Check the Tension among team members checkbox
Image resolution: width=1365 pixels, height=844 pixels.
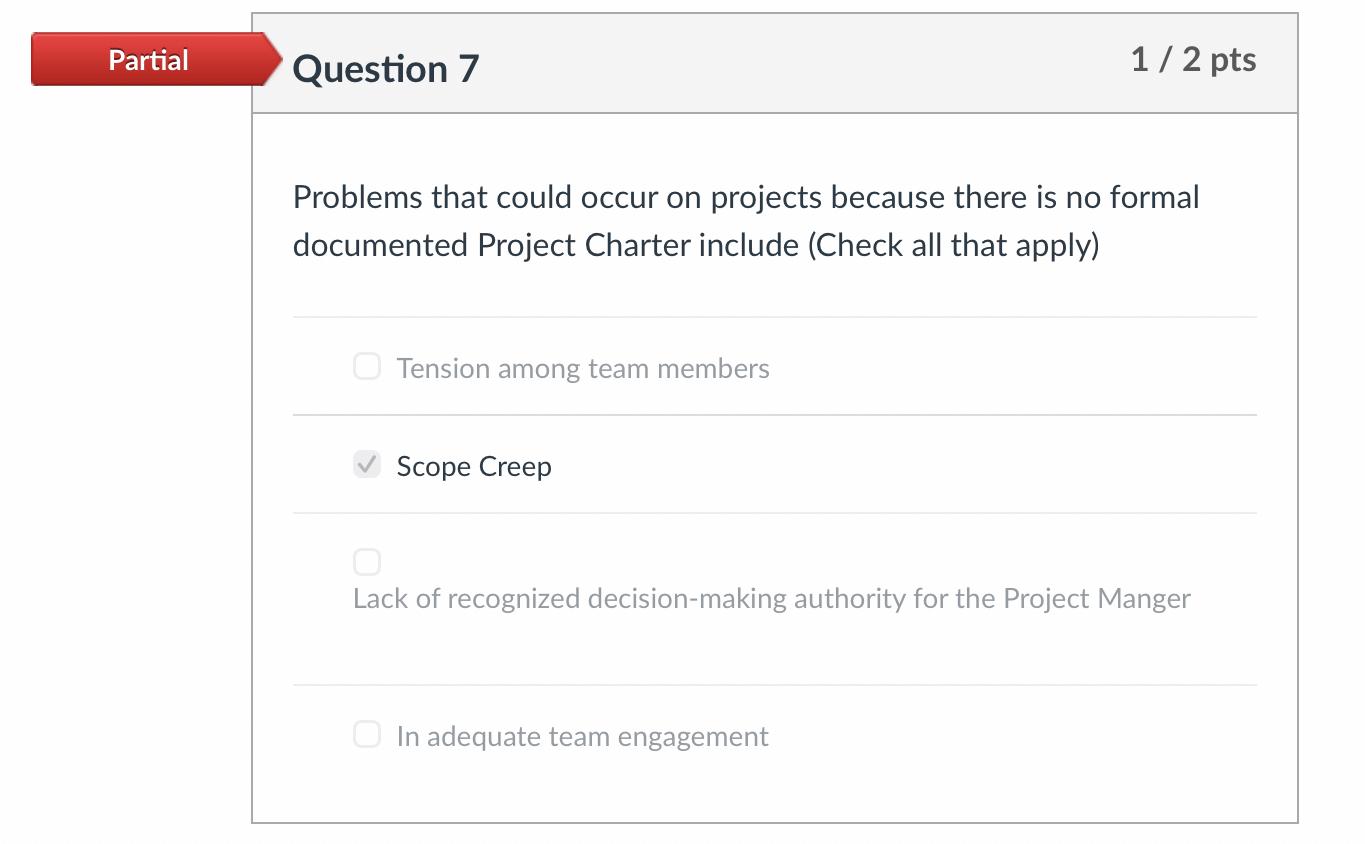click(366, 366)
